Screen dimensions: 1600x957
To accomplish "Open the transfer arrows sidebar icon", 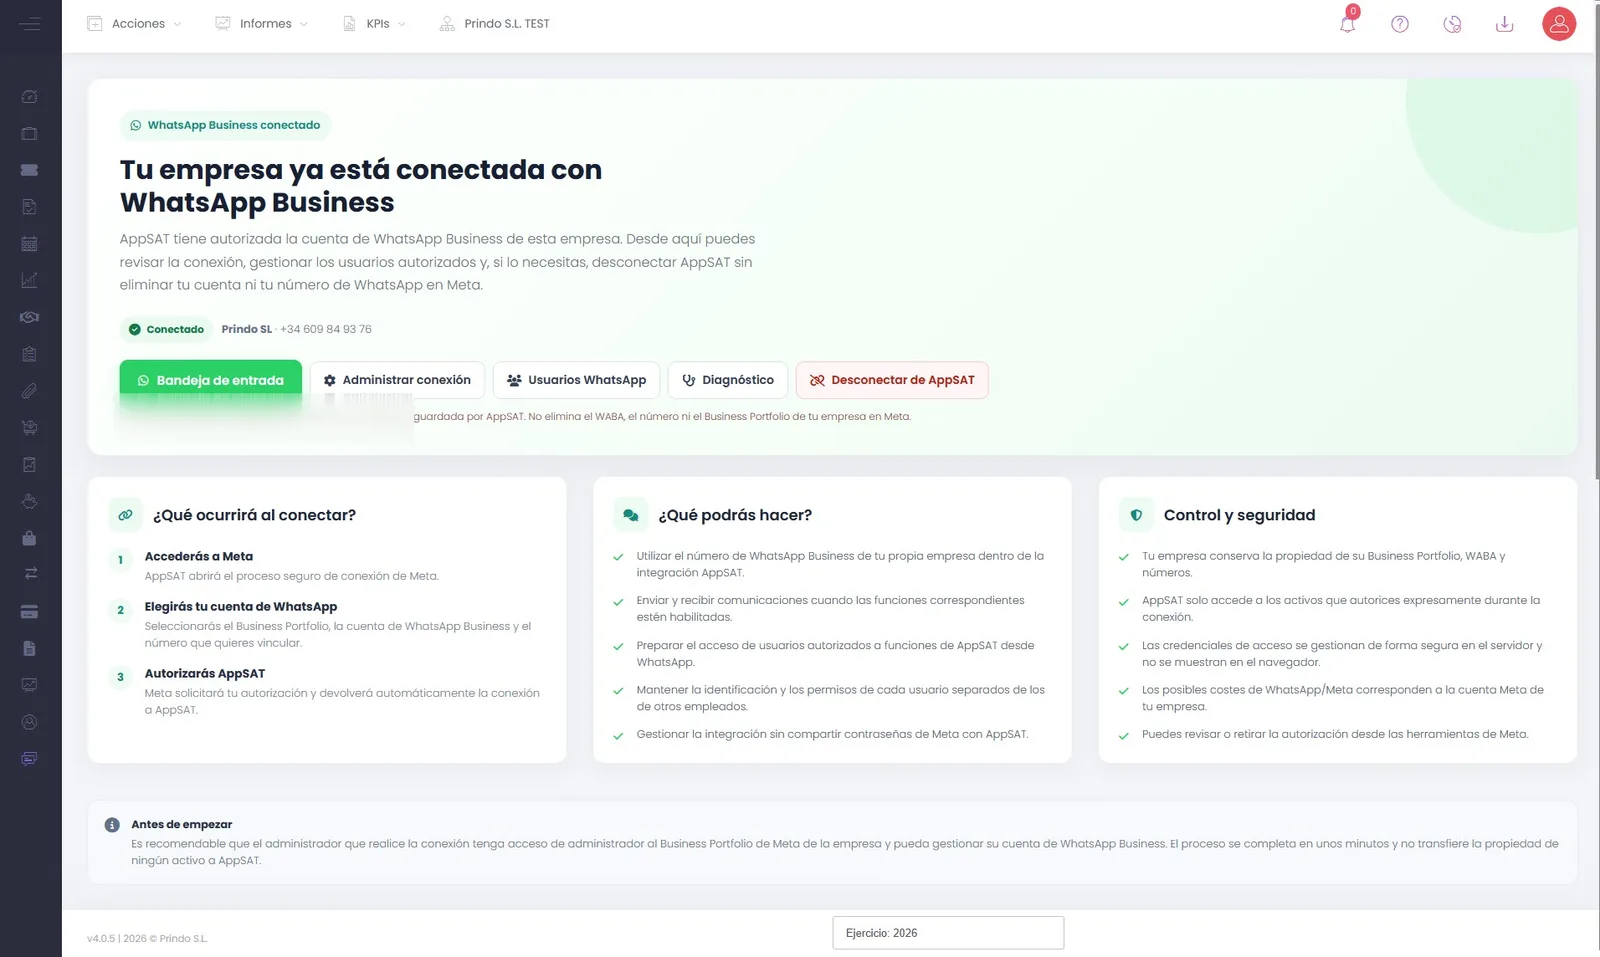I will tap(30, 574).
